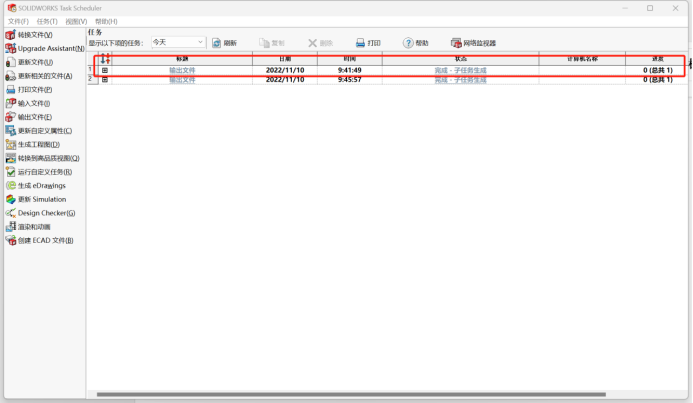693x403 pixels.
Task: Click the 输出文件(E) sidebar task
Action: [x=29, y=117]
